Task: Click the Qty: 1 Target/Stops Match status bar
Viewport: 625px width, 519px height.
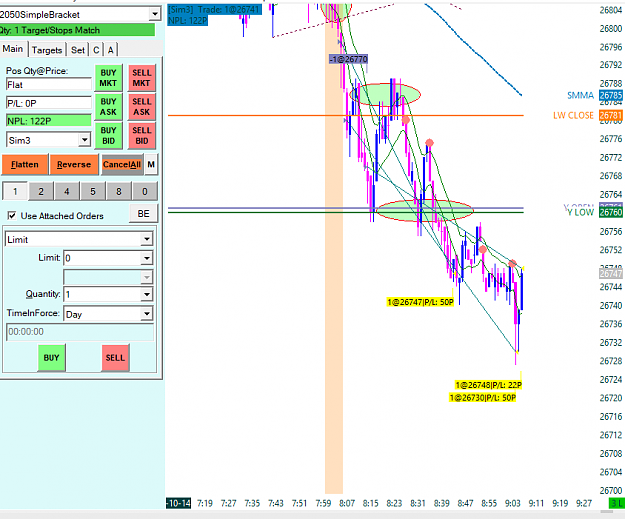Action: pyautogui.click(x=77, y=30)
